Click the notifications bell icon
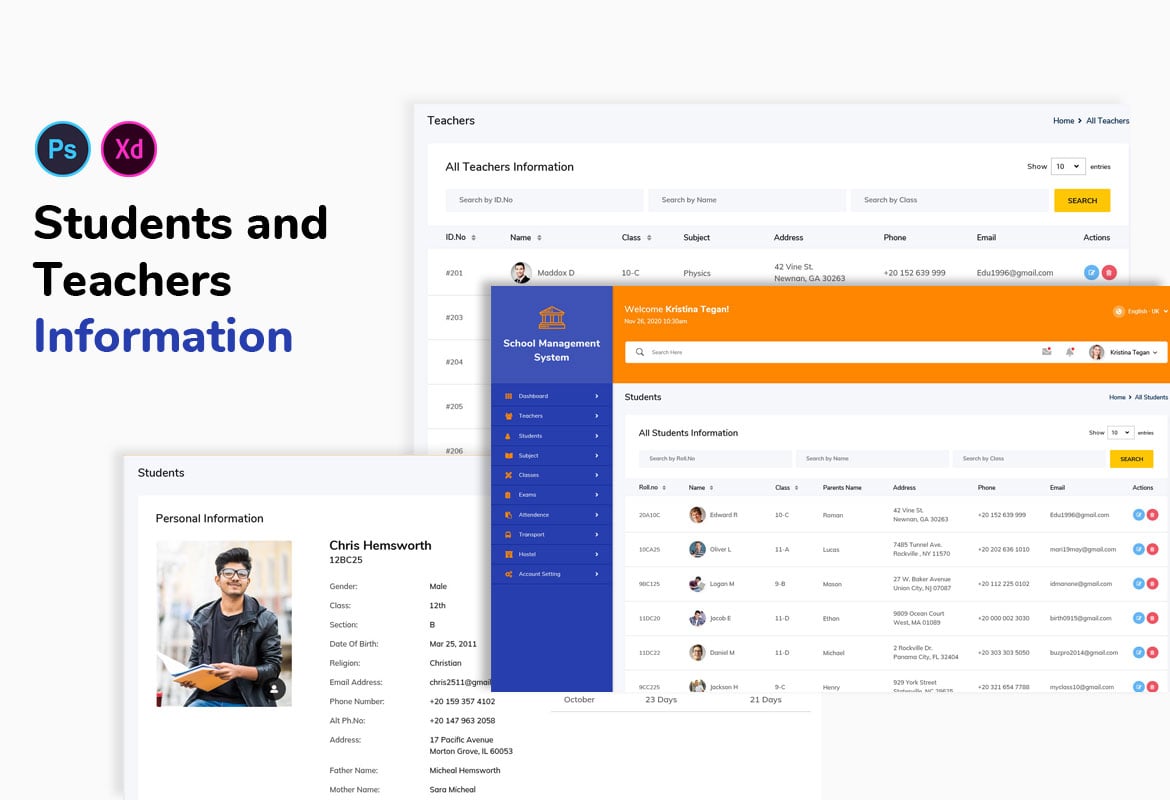This screenshot has height=800, width=1170. [x=1069, y=351]
